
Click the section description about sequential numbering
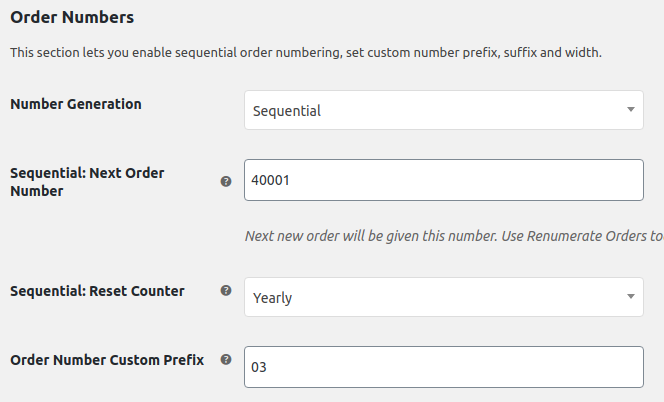point(306,53)
